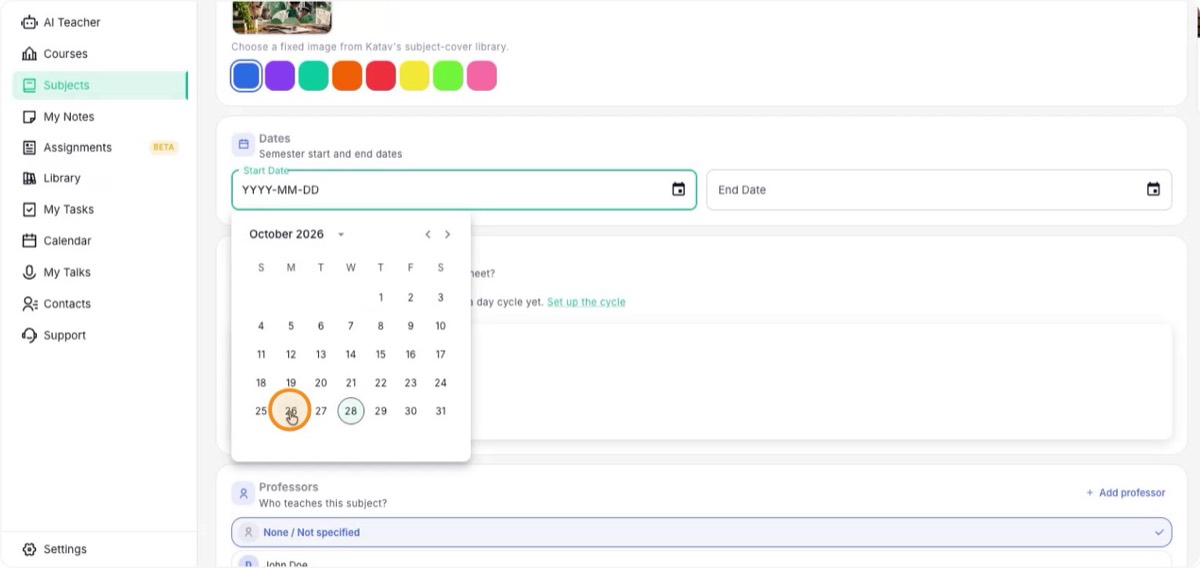
Task: Select October 12 in the calendar
Action: [291, 354]
